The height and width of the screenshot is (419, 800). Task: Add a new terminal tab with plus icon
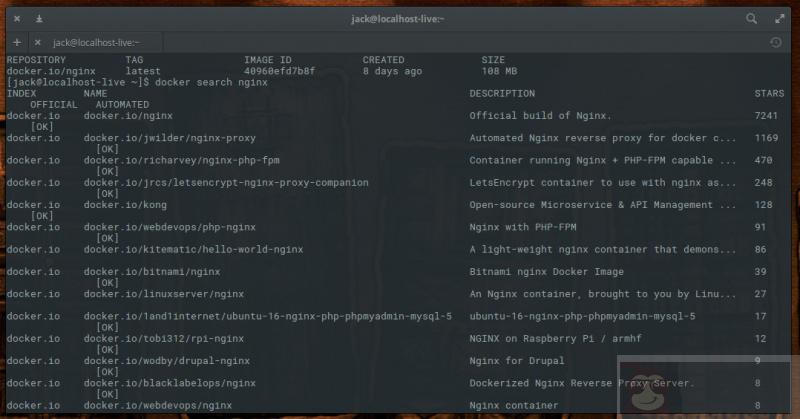coord(17,42)
